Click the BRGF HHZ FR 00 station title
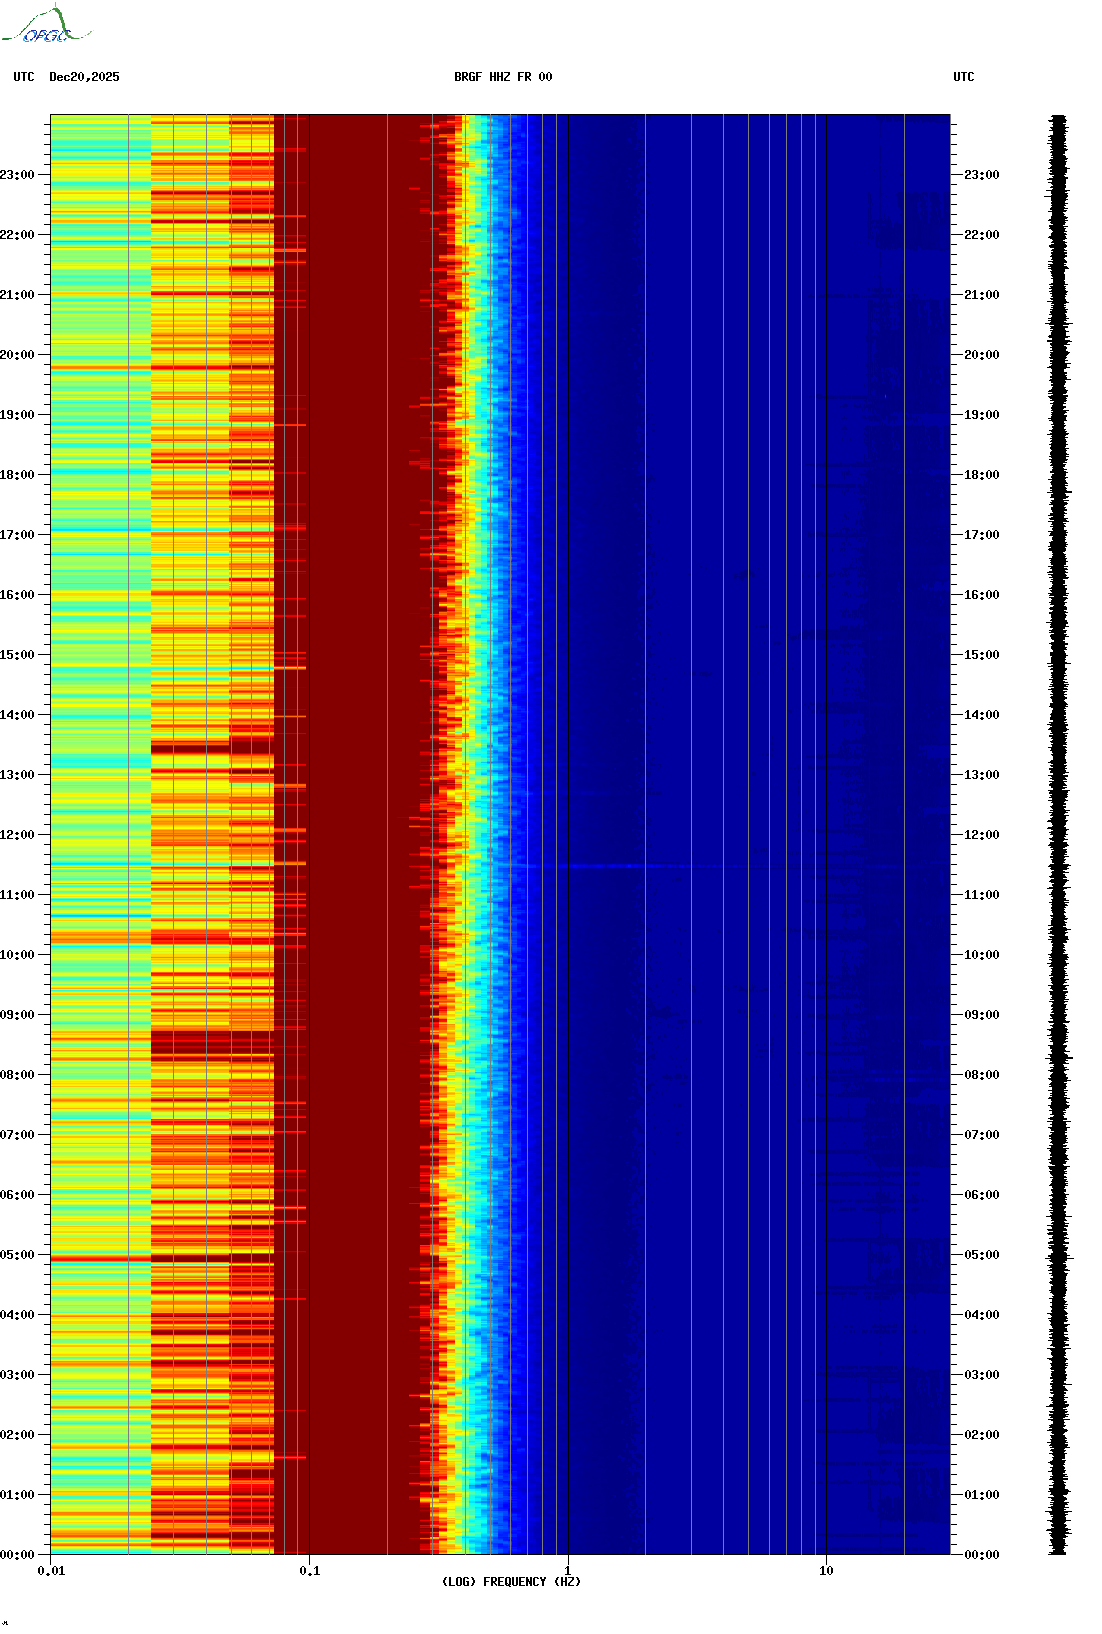 (503, 77)
